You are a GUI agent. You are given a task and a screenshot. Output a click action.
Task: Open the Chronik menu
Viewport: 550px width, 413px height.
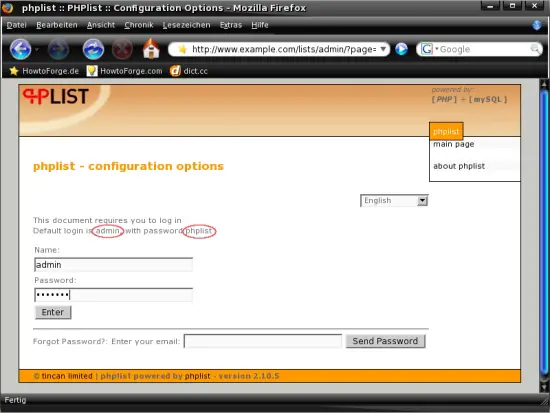pos(139,25)
